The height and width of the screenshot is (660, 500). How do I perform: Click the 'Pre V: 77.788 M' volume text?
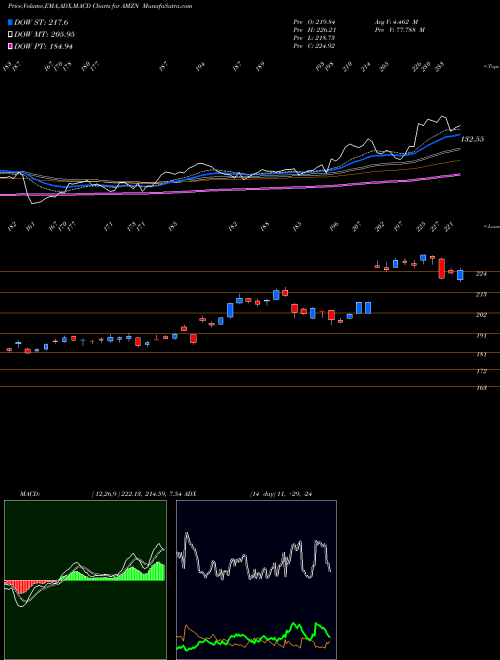coord(399,30)
